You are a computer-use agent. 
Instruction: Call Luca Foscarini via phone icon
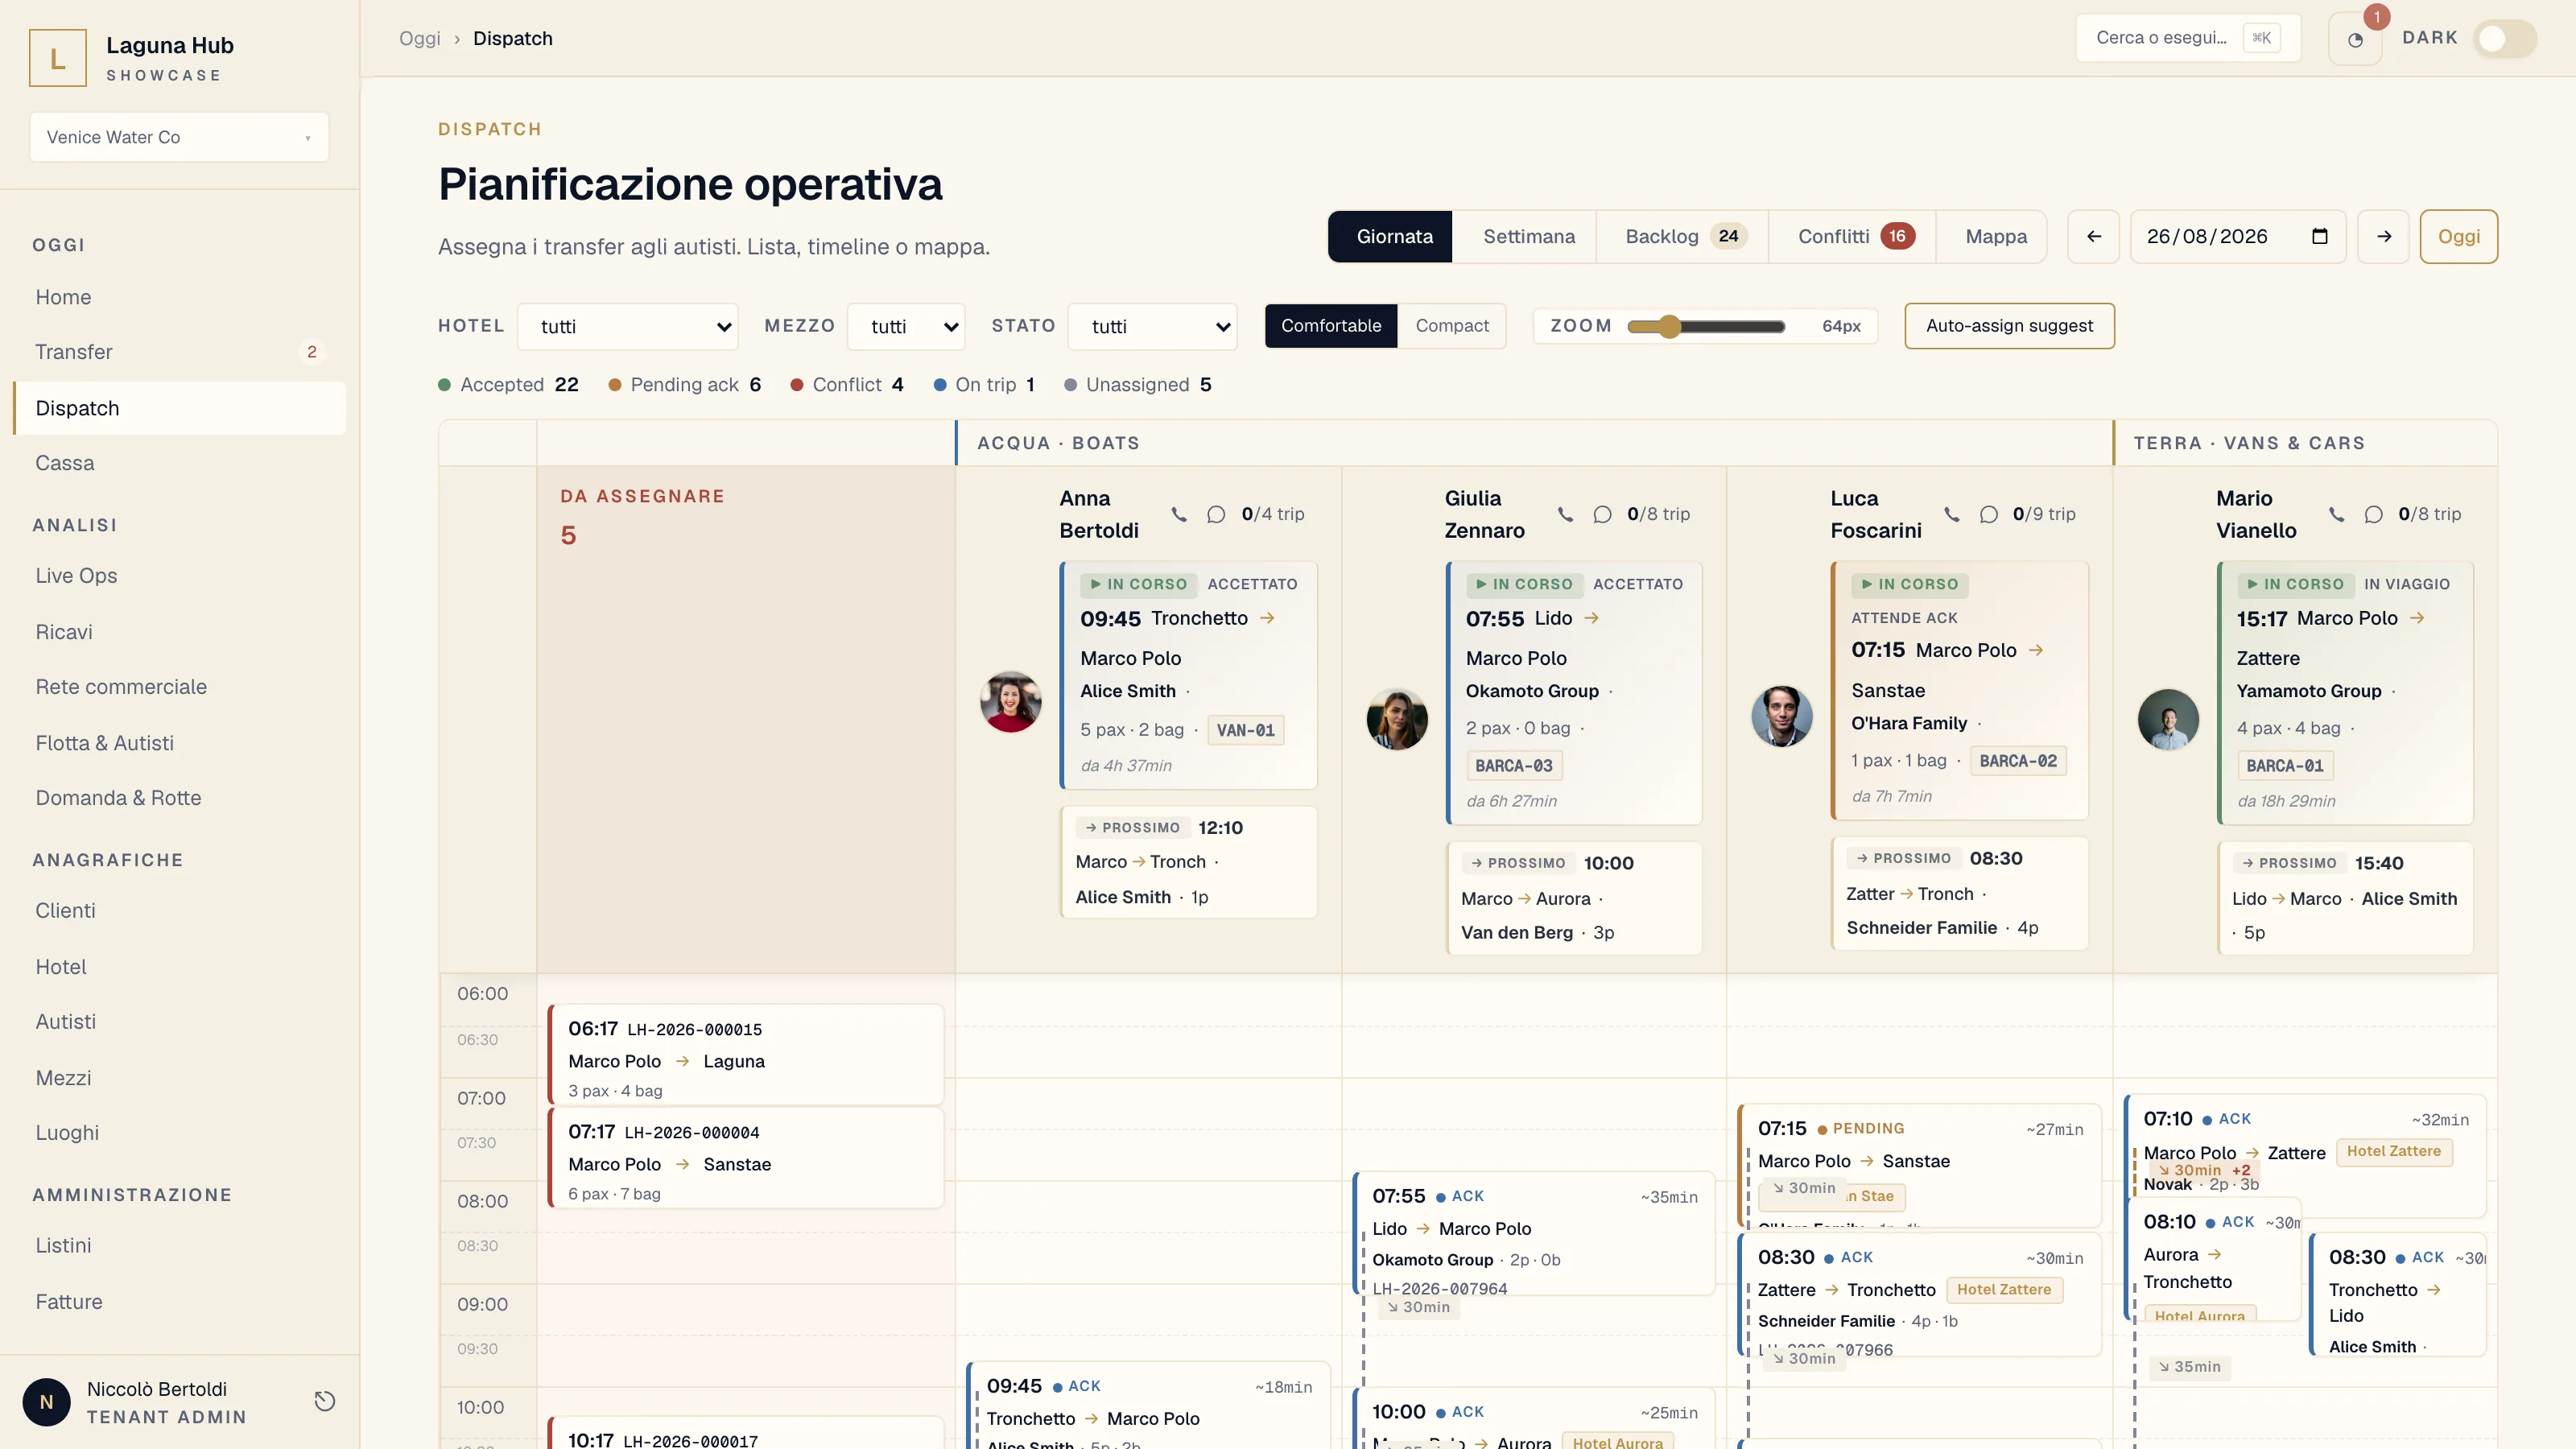coord(1951,514)
